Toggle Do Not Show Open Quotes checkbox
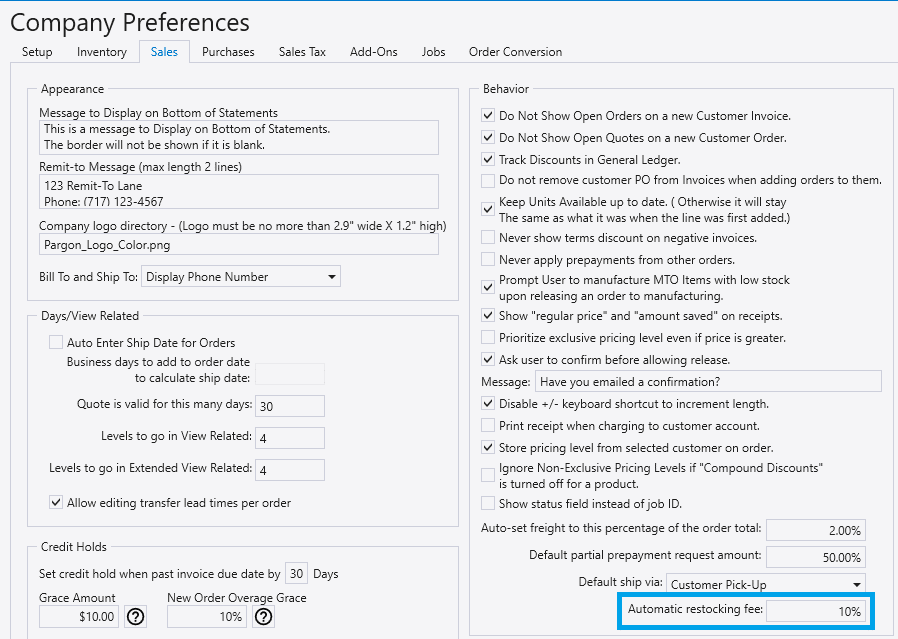The image size is (898, 639). [488, 137]
